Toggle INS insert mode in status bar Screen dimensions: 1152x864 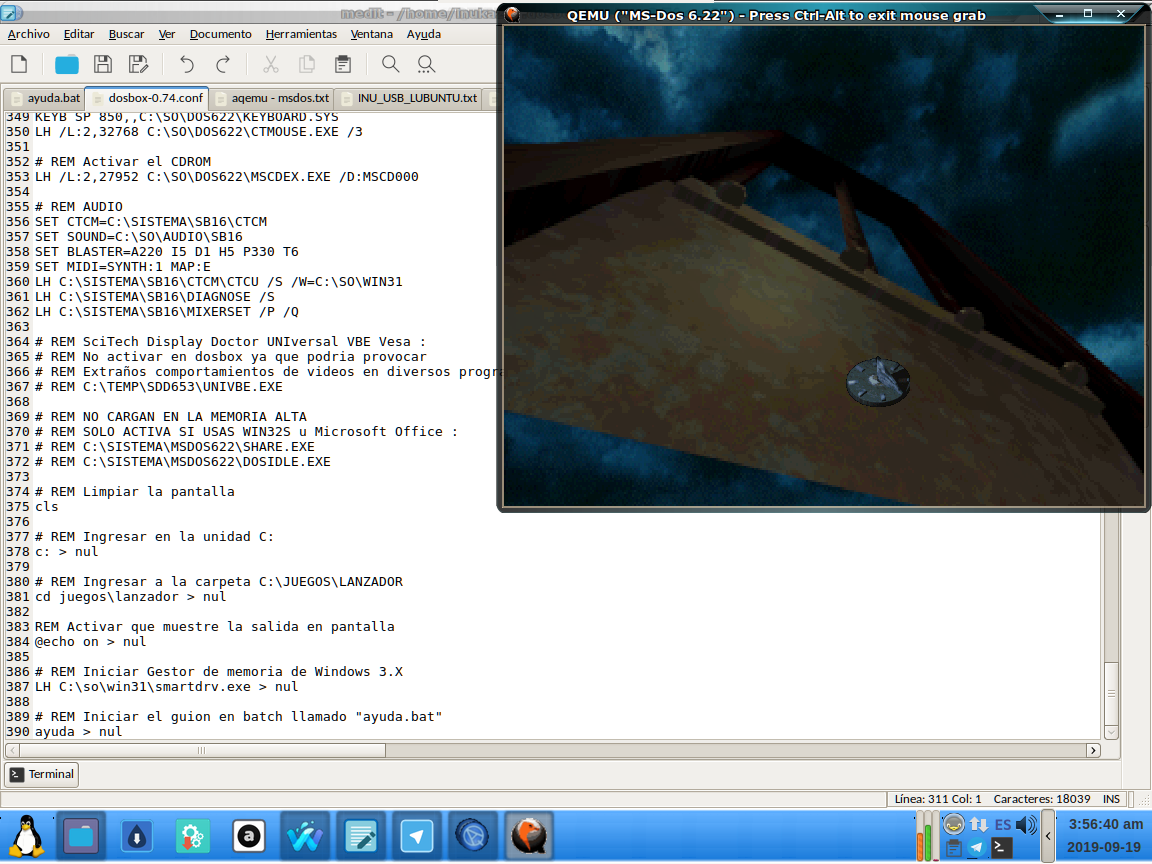coord(1112,799)
